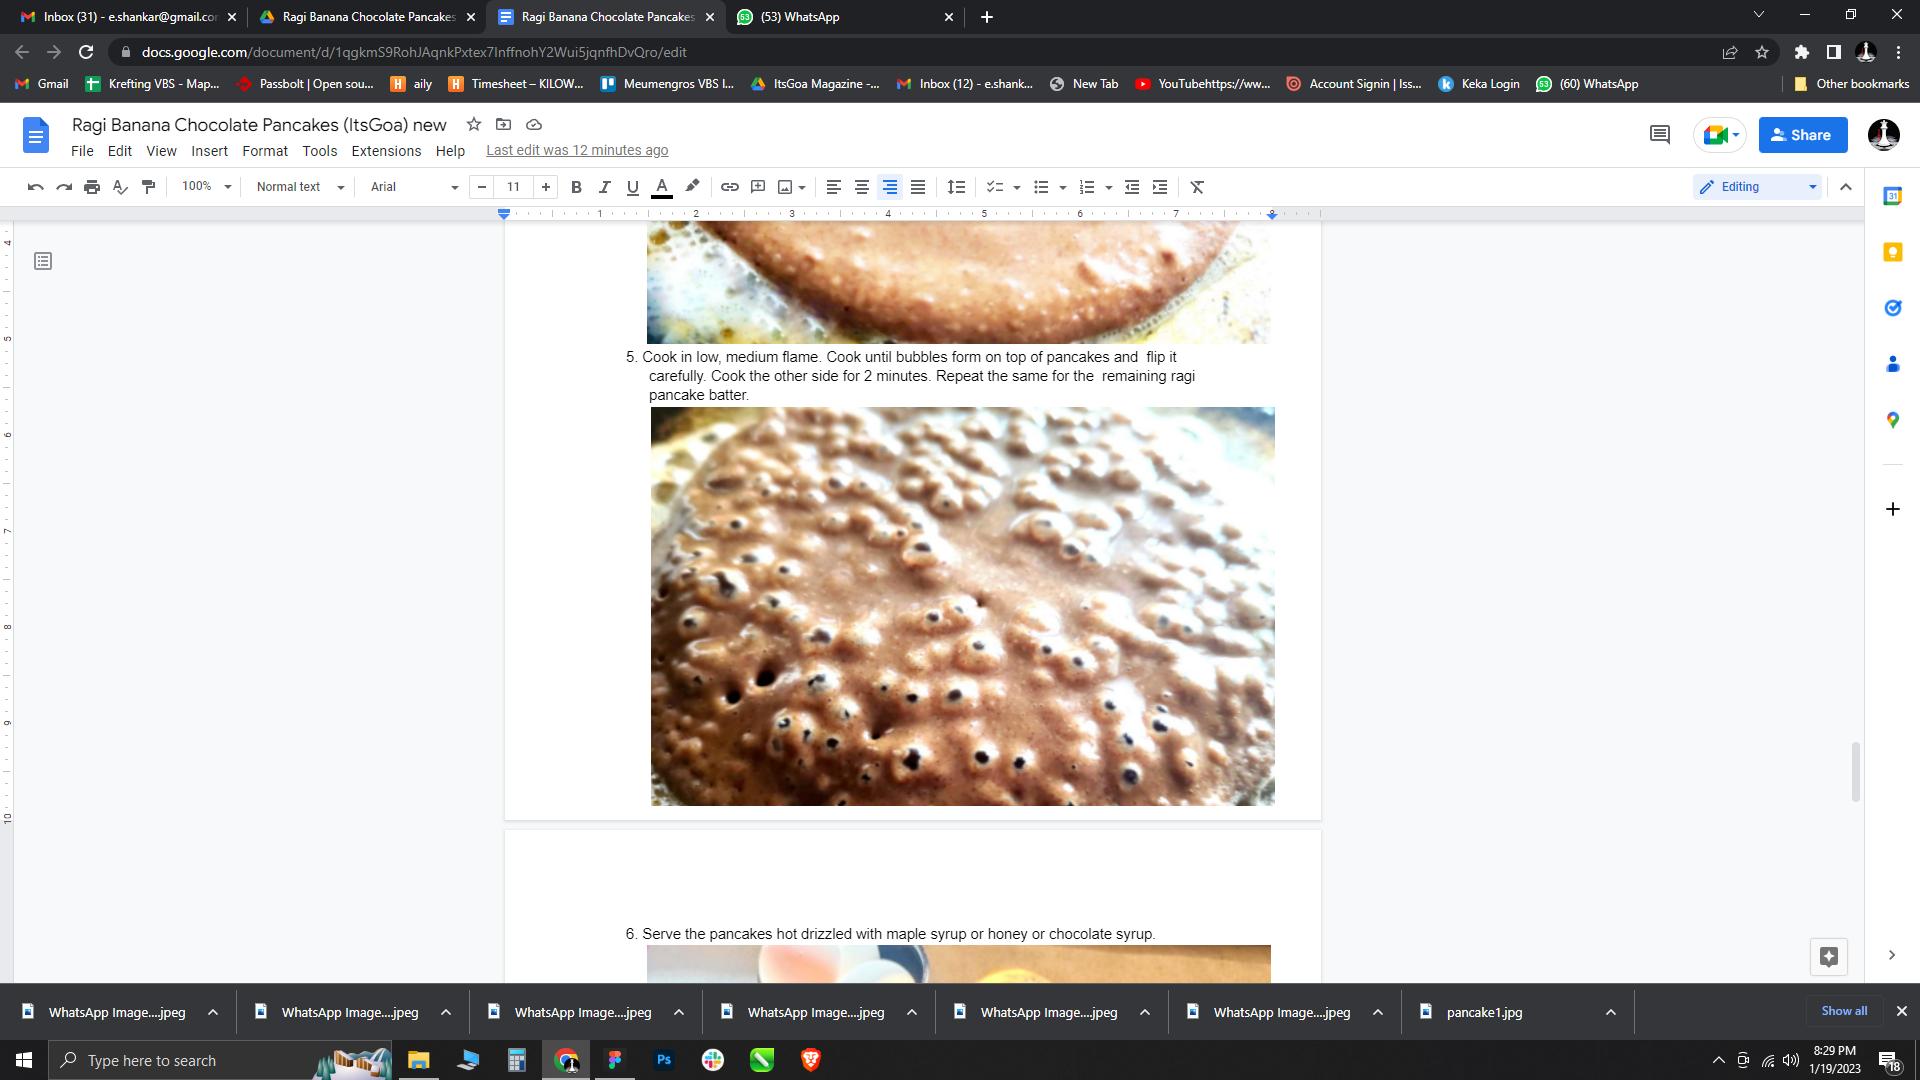Open line and paragraph spacing
The width and height of the screenshot is (1920, 1080).
coord(956,187)
